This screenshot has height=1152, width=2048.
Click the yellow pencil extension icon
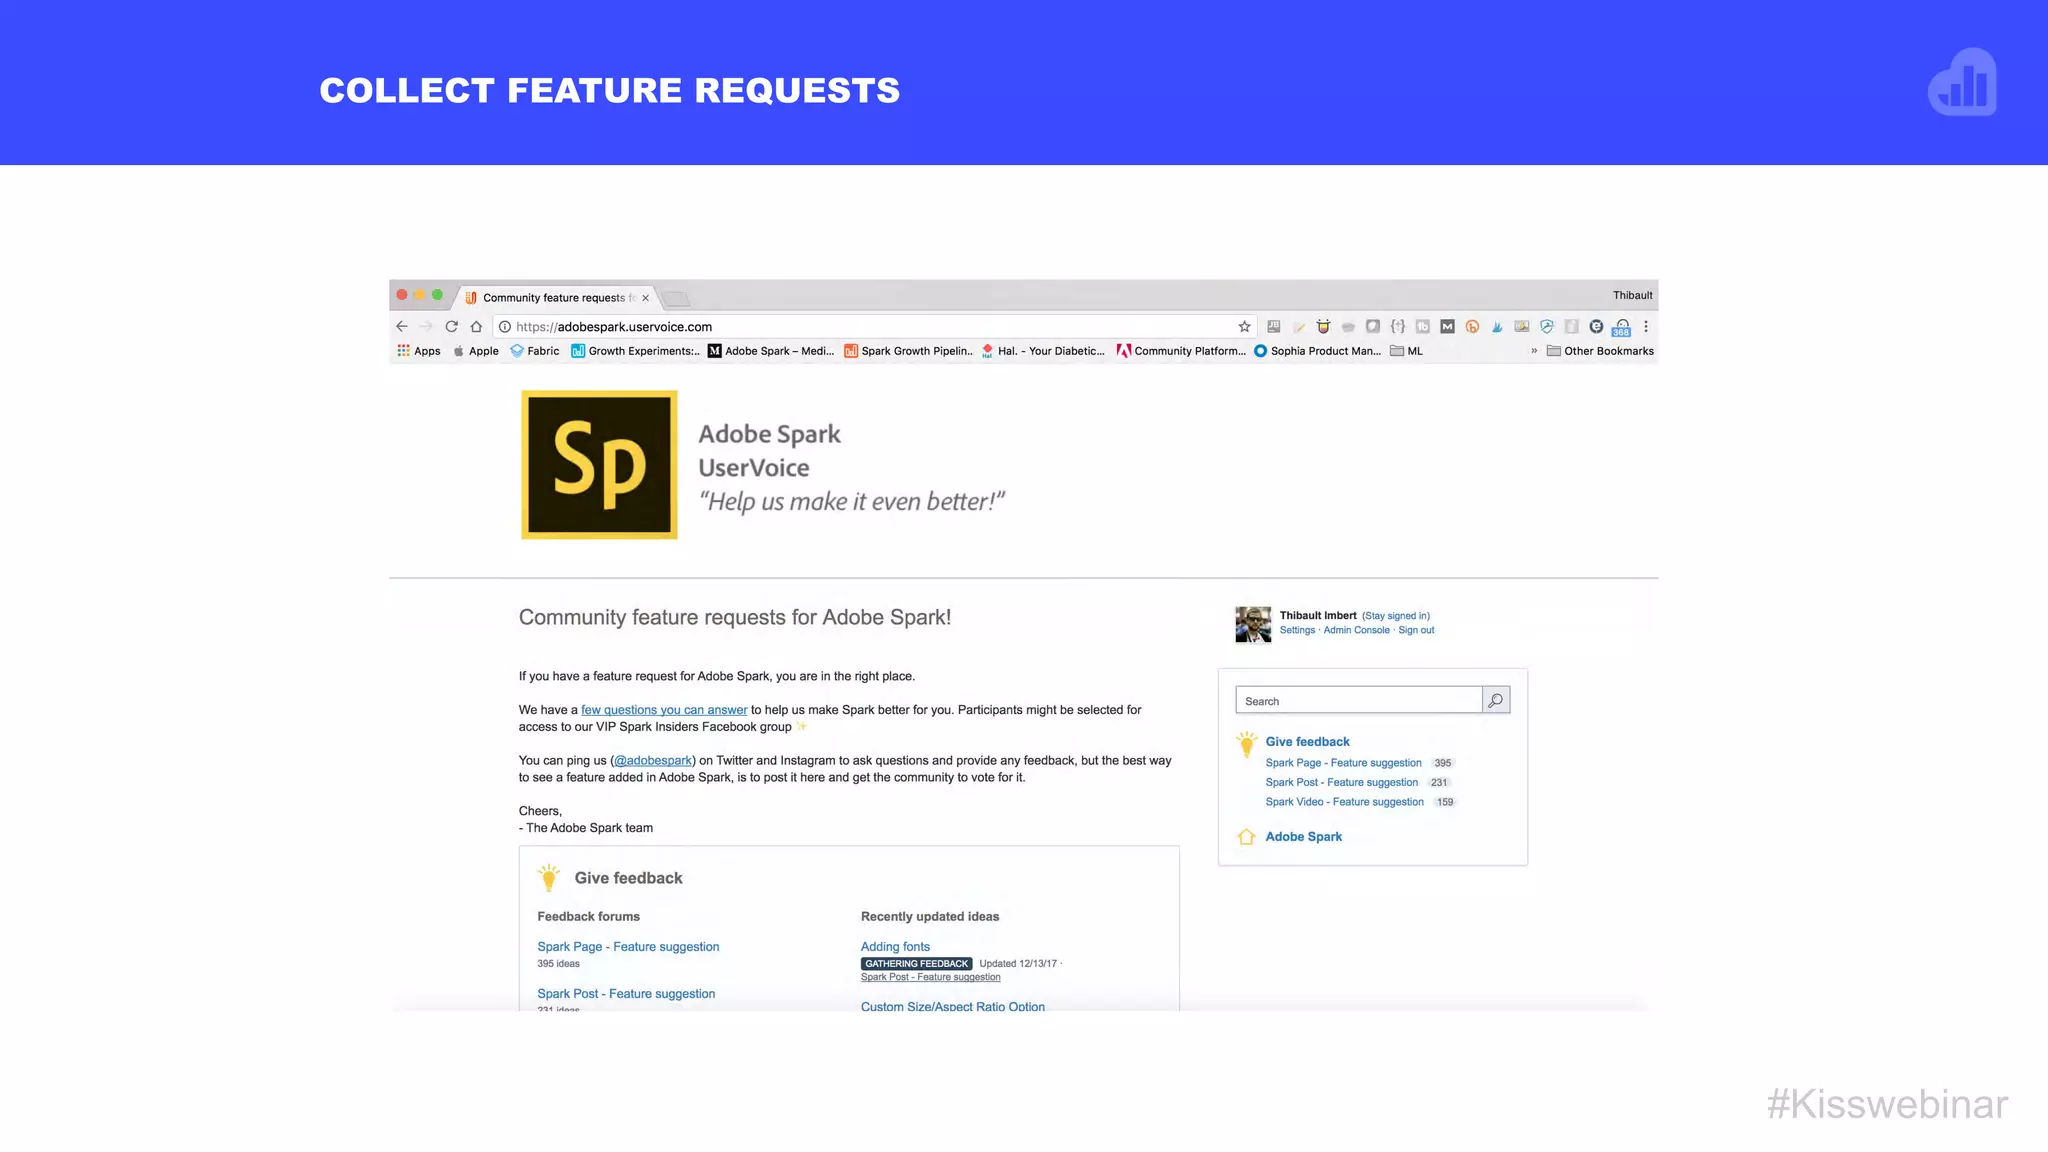1299,326
